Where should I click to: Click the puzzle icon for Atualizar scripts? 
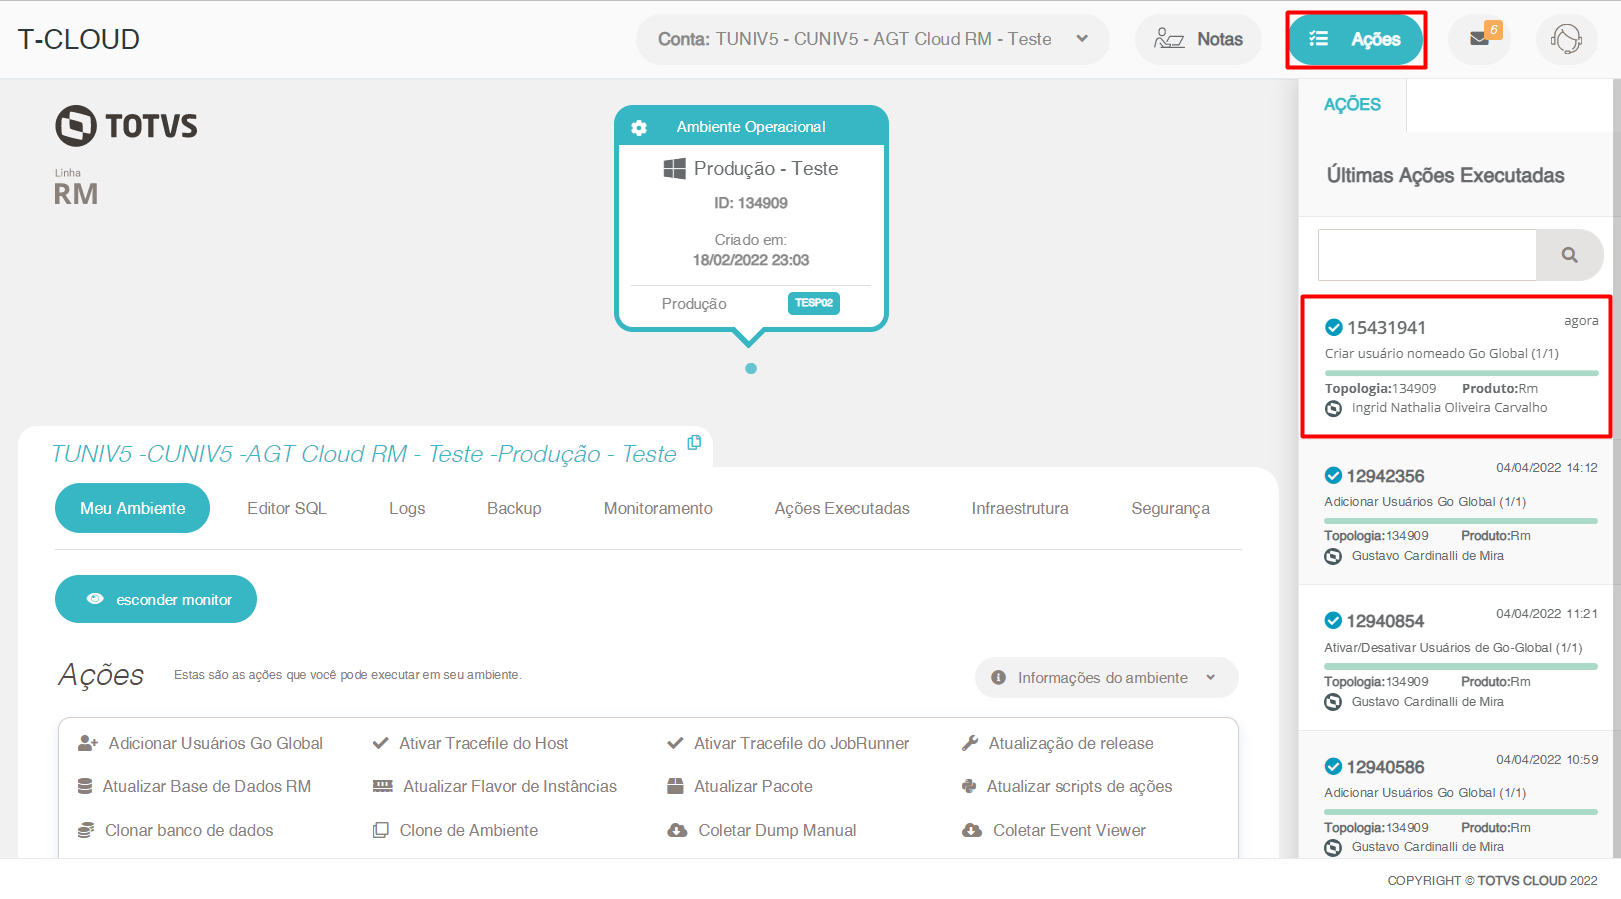tap(969, 786)
